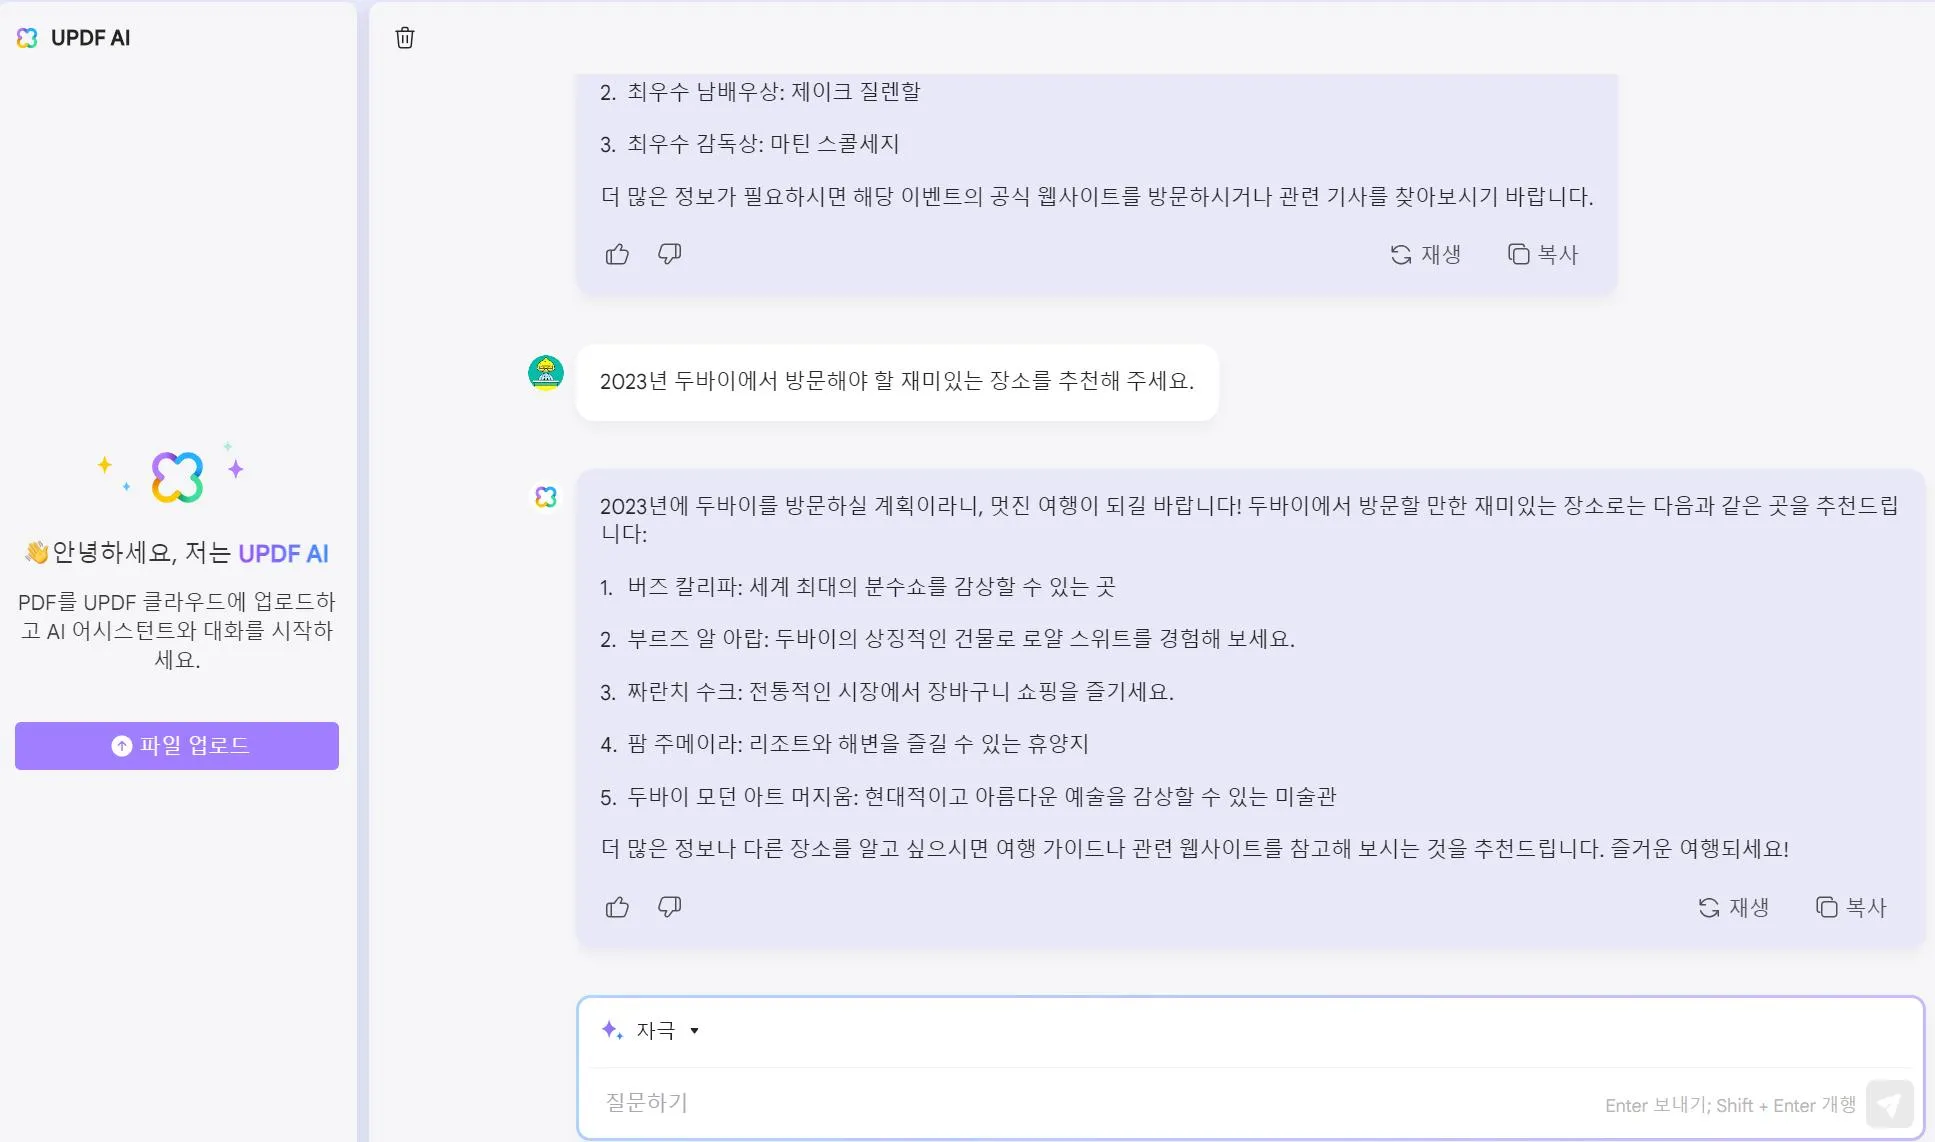This screenshot has height=1142, width=1935.
Task: Regenerate the Dubai answer with 재생
Action: [1734, 907]
